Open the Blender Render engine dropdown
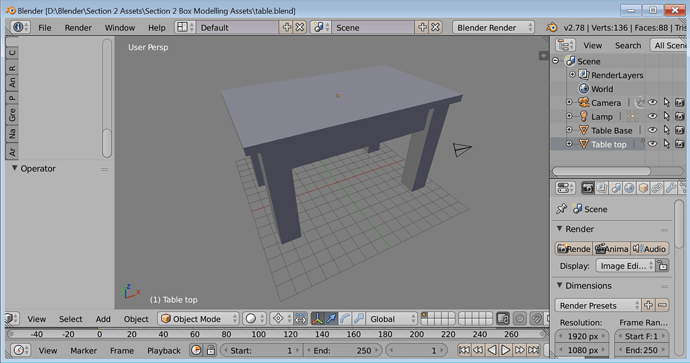Viewport: 690px width, 363px height. (x=493, y=27)
